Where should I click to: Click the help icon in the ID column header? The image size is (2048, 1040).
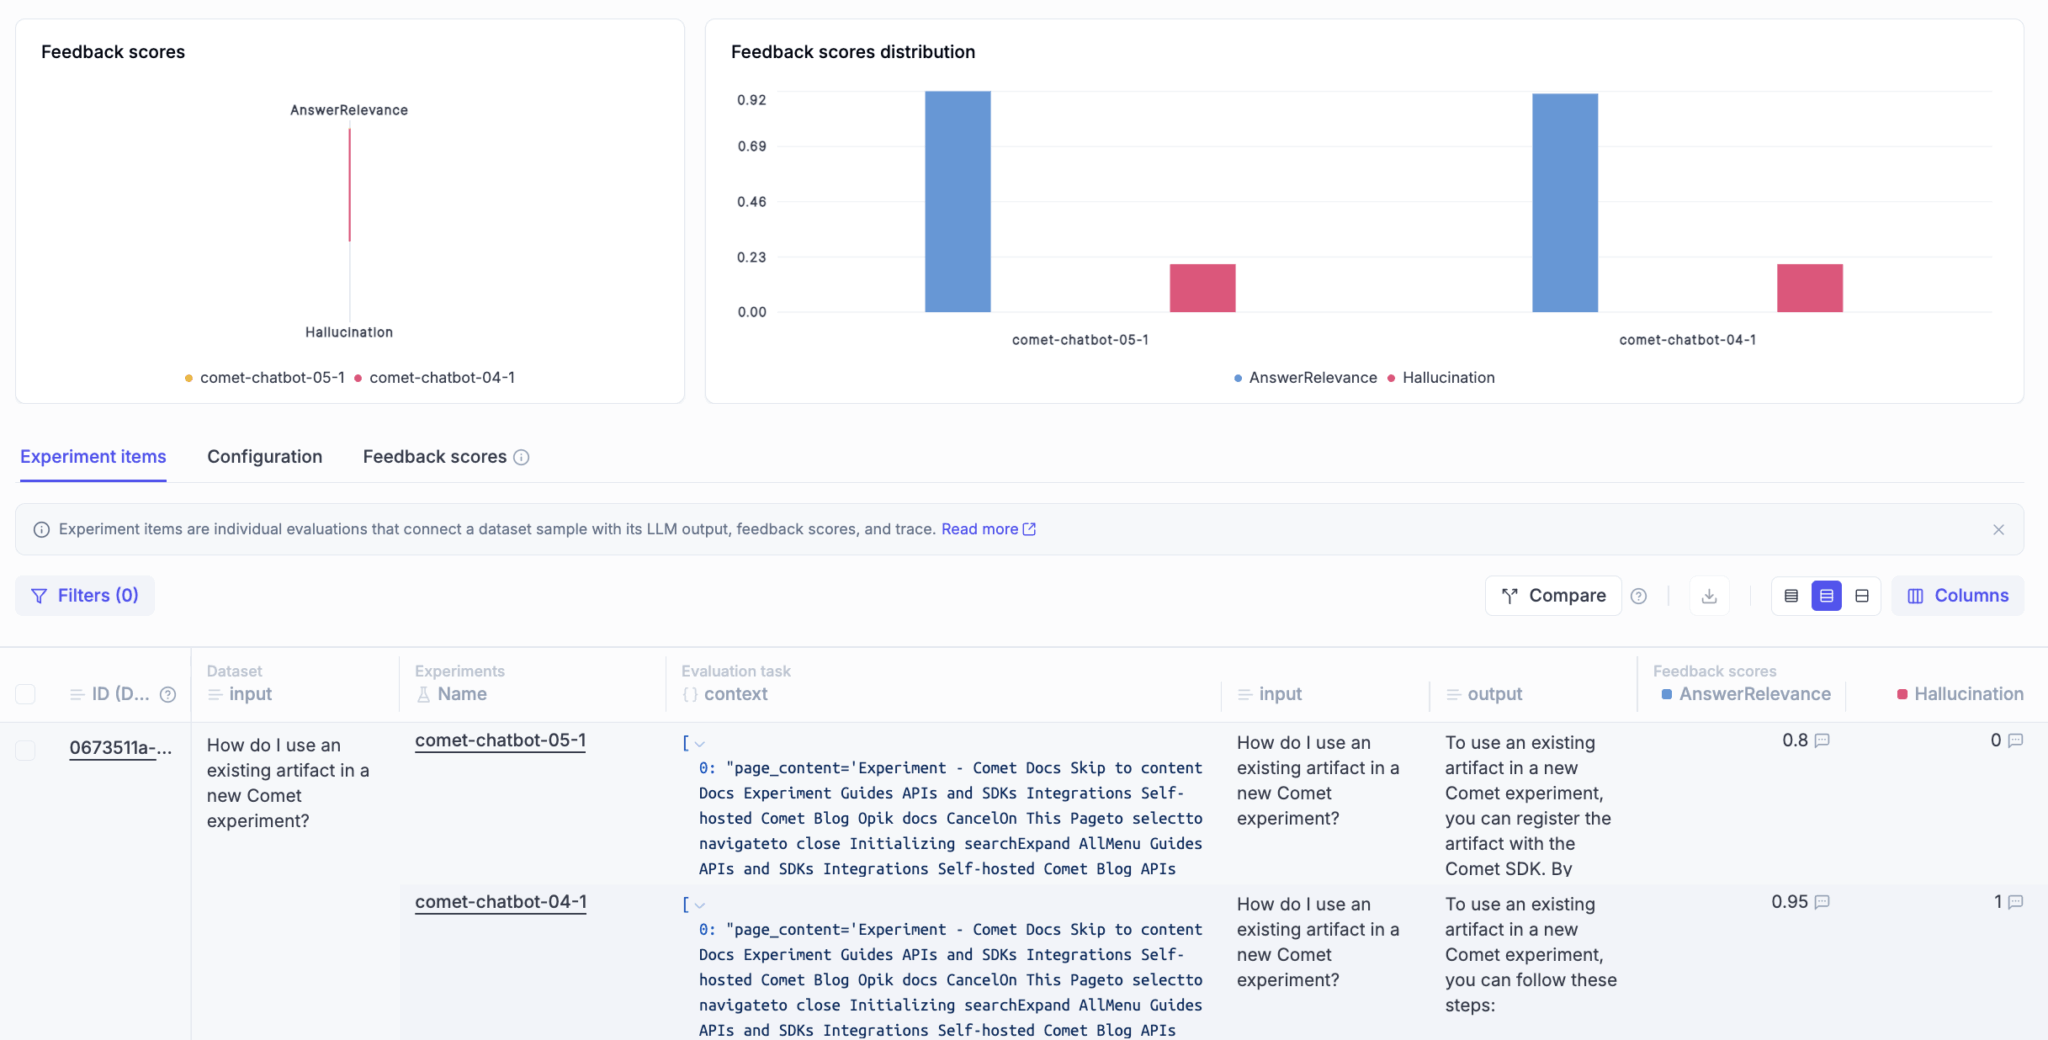pyautogui.click(x=168, y=694)
